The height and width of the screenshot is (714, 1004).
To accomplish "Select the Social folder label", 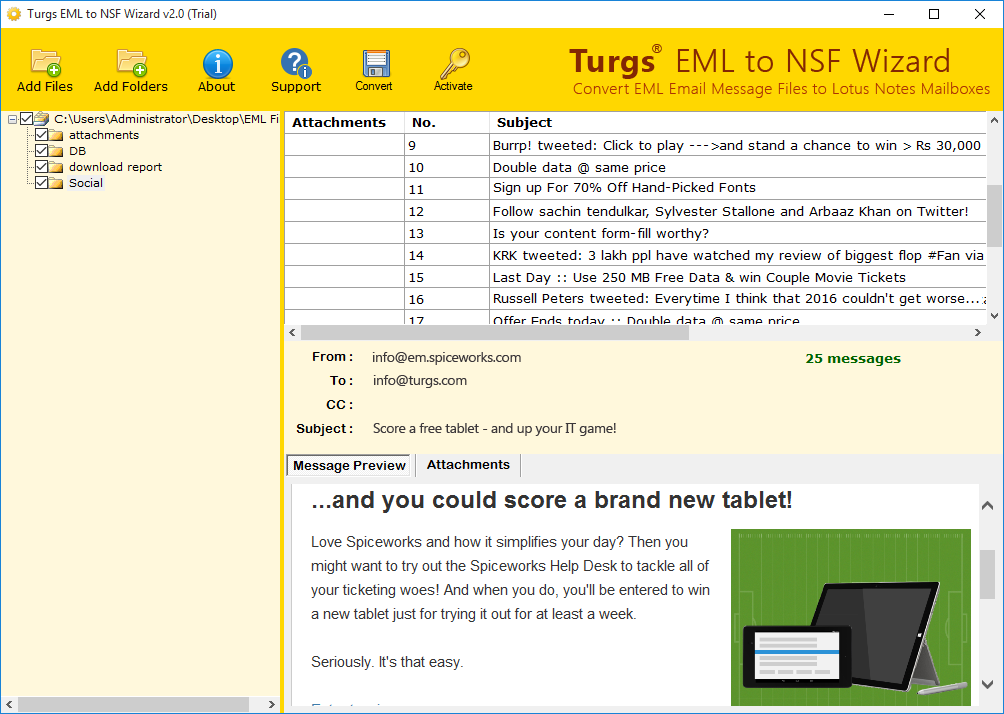I will click(x=86, y=183).
